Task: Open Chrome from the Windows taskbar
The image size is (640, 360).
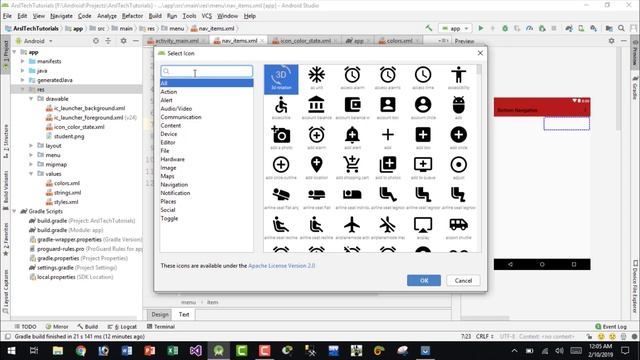Action: point(80,351)
